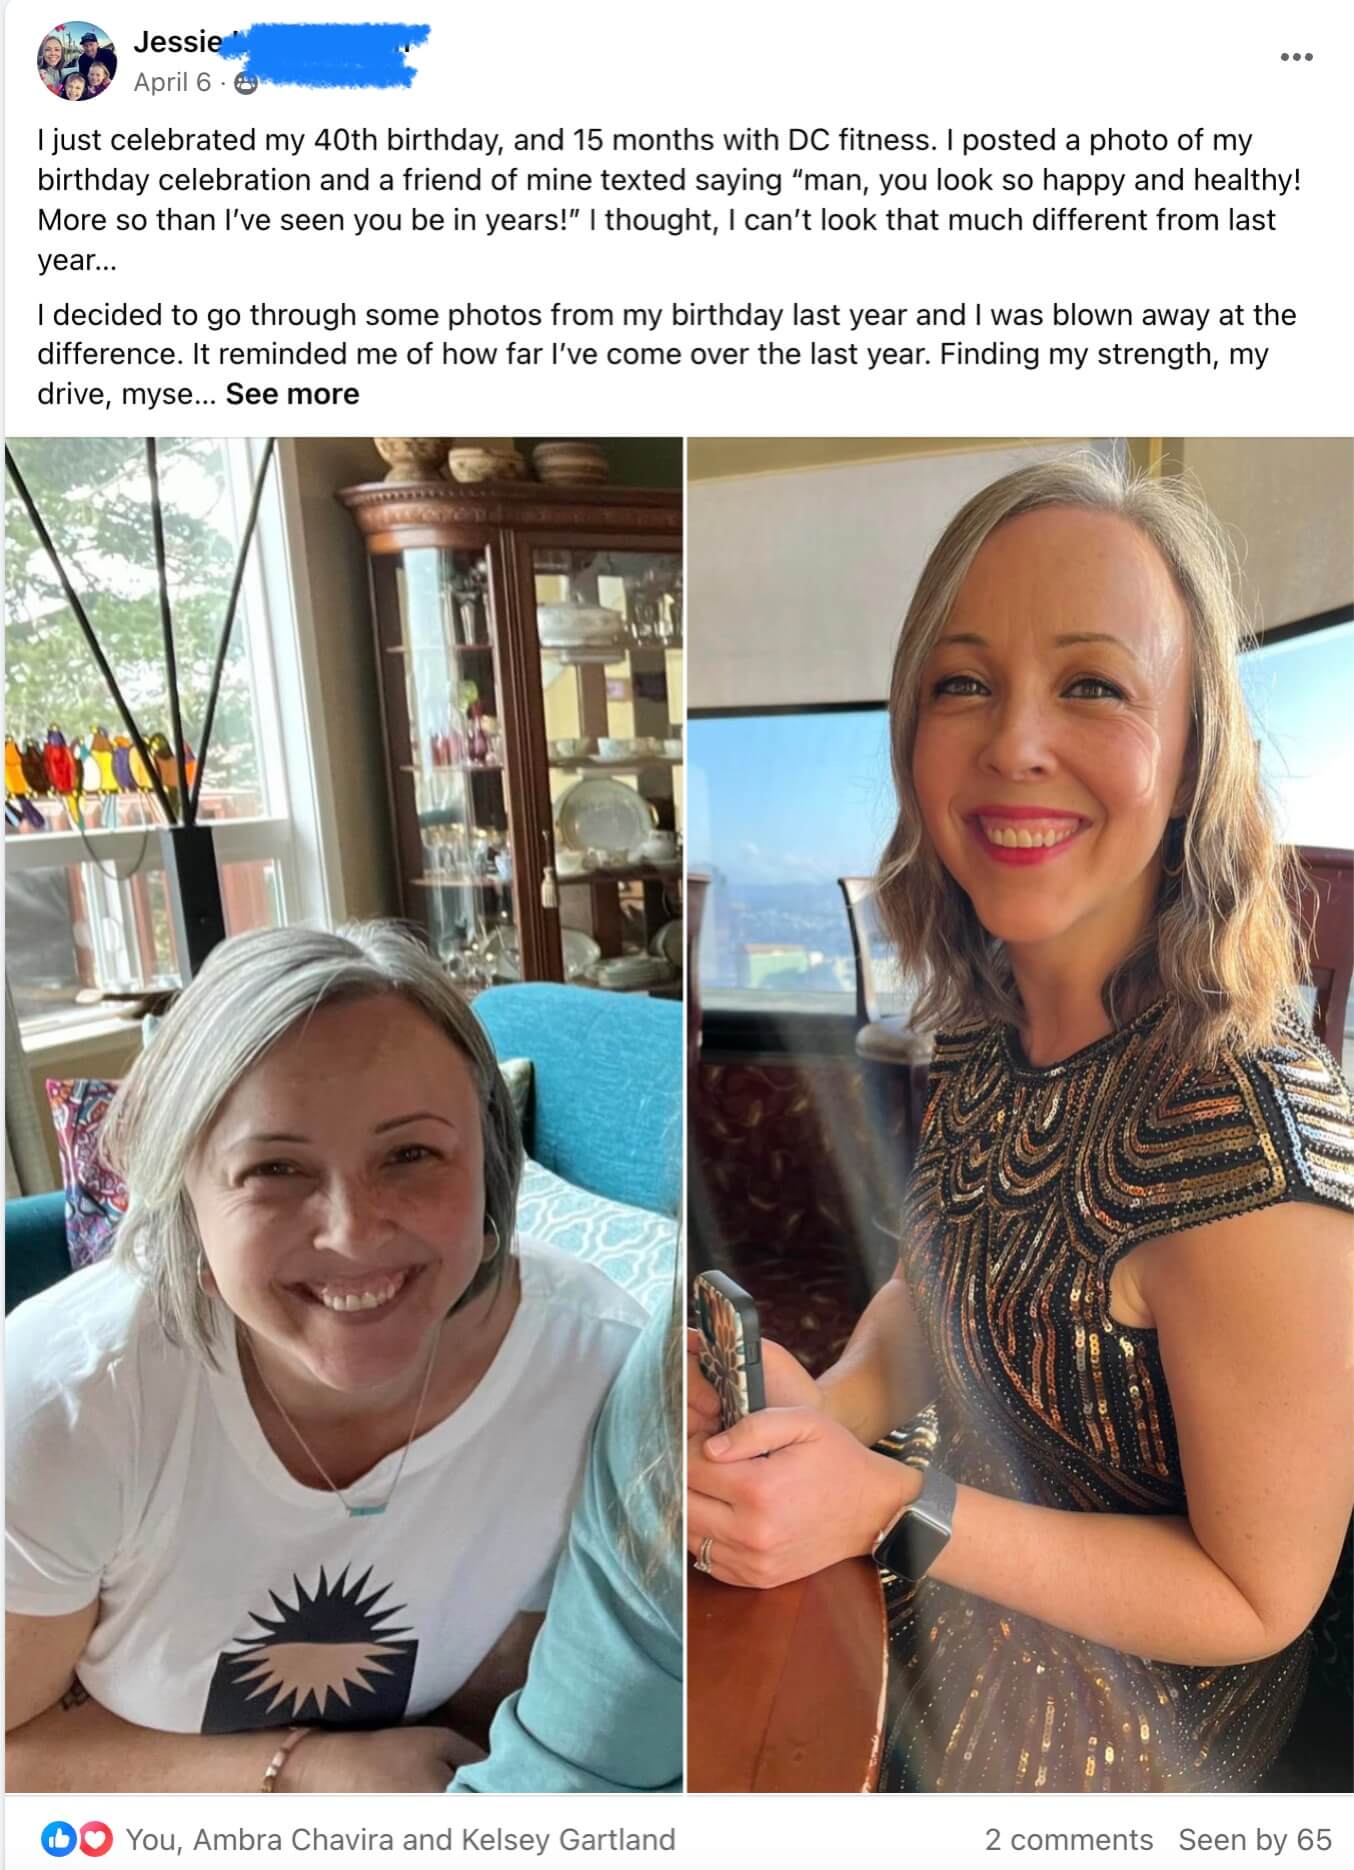Image resolution: width=1354 pixels, height=1870 pixels.
Task: Click the audience privacy icon beside April 6
Action: 245,84
